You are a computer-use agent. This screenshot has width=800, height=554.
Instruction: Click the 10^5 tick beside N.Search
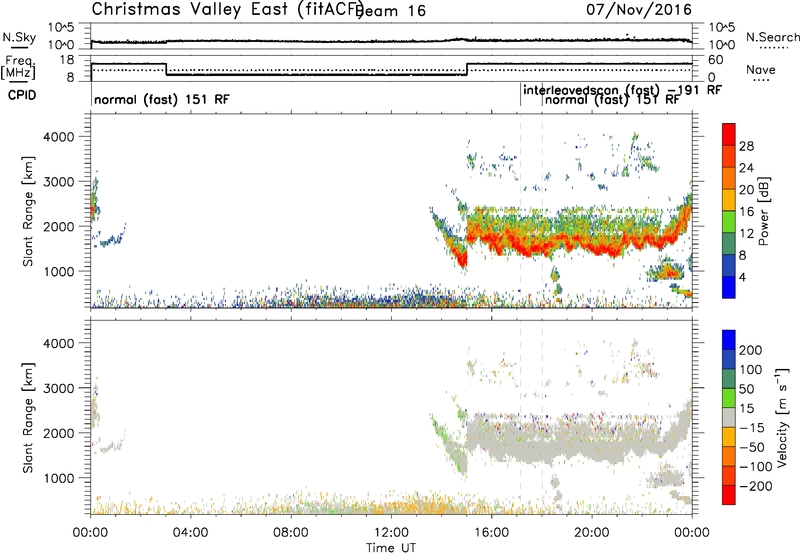pos(722,27)
